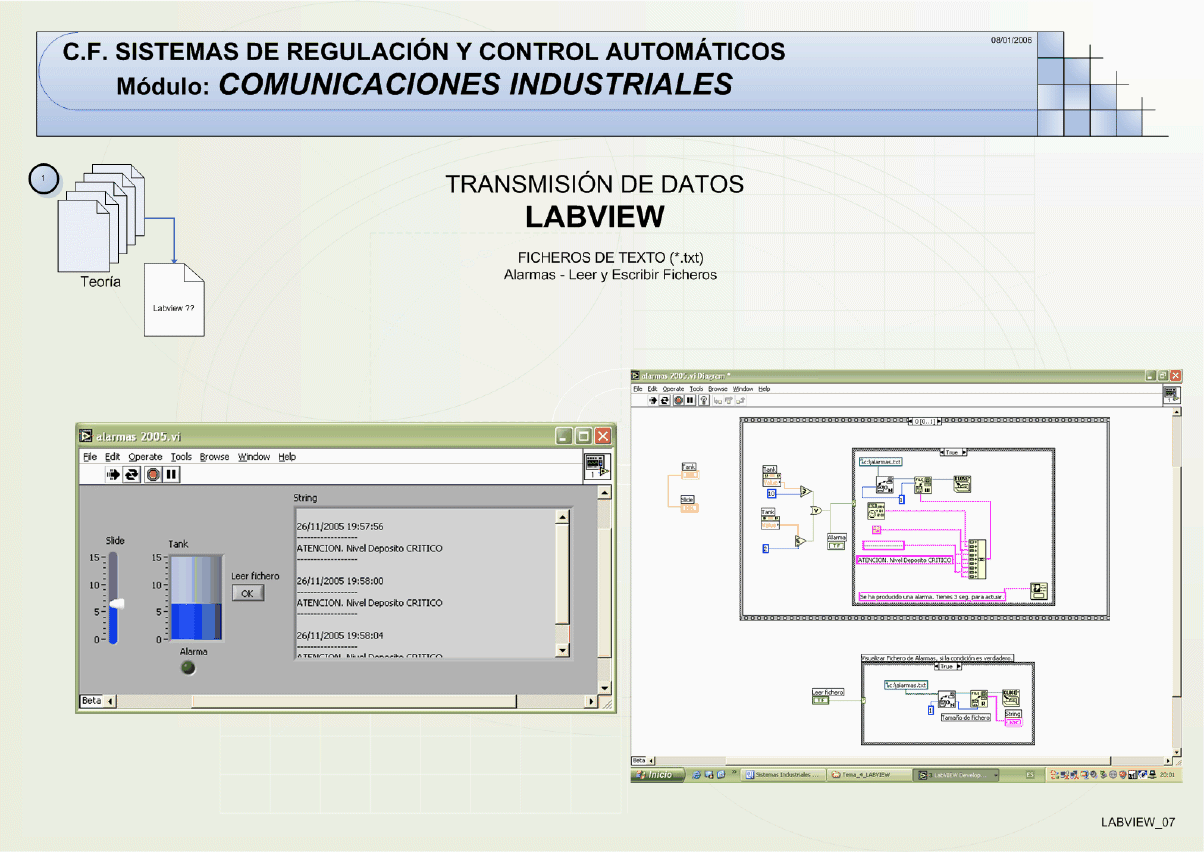This screenshot has height=852, width=1204.
Task: Open Edit menu in Diagram window
Action: pyautogui.click(x=652, y=389)
